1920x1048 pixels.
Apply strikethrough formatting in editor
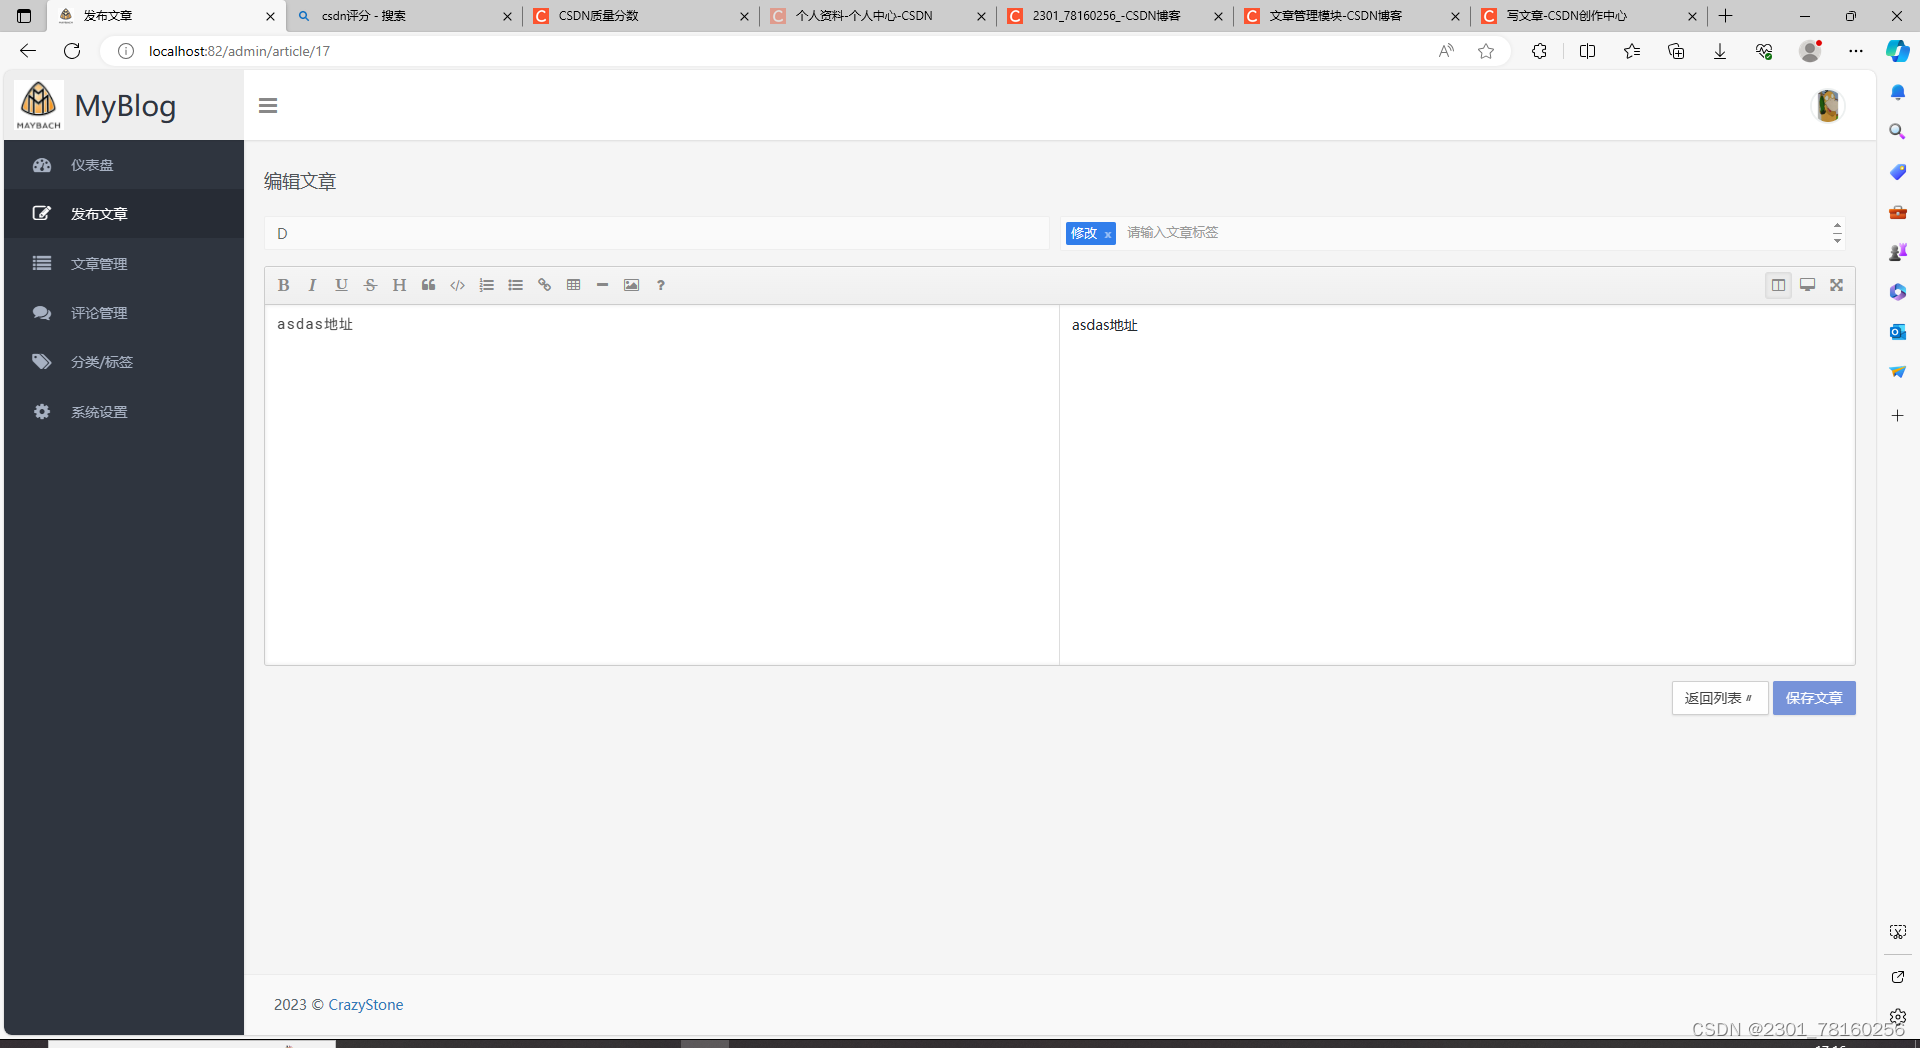tap(370, 285)
